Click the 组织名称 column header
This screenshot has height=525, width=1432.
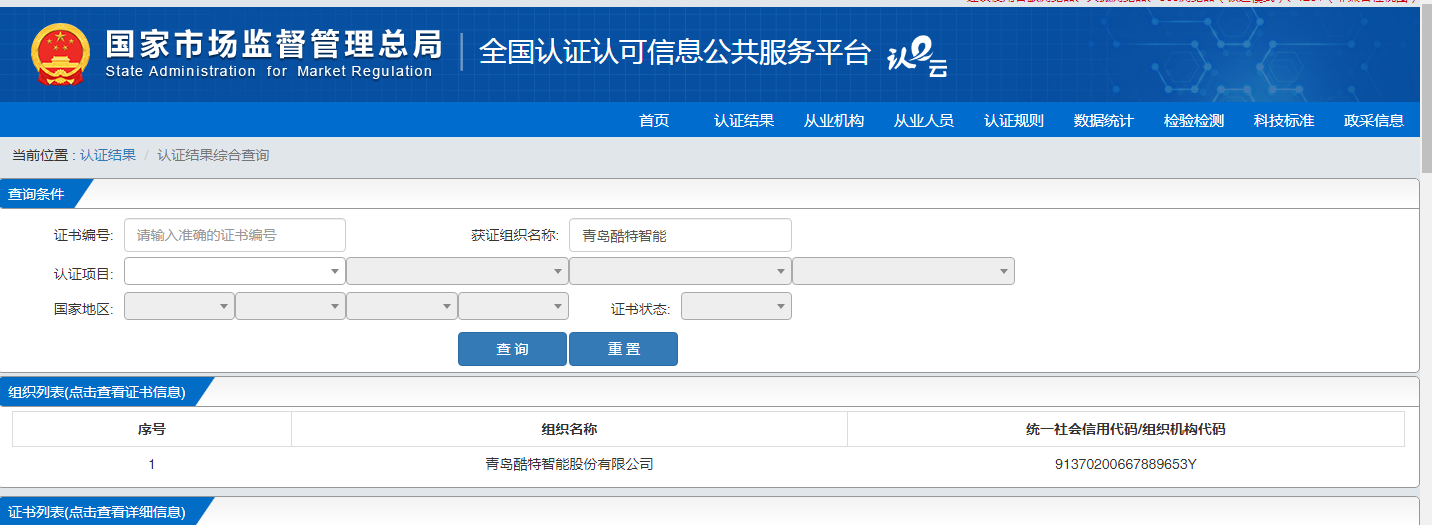pyautogui.click(x=569, y=429)
